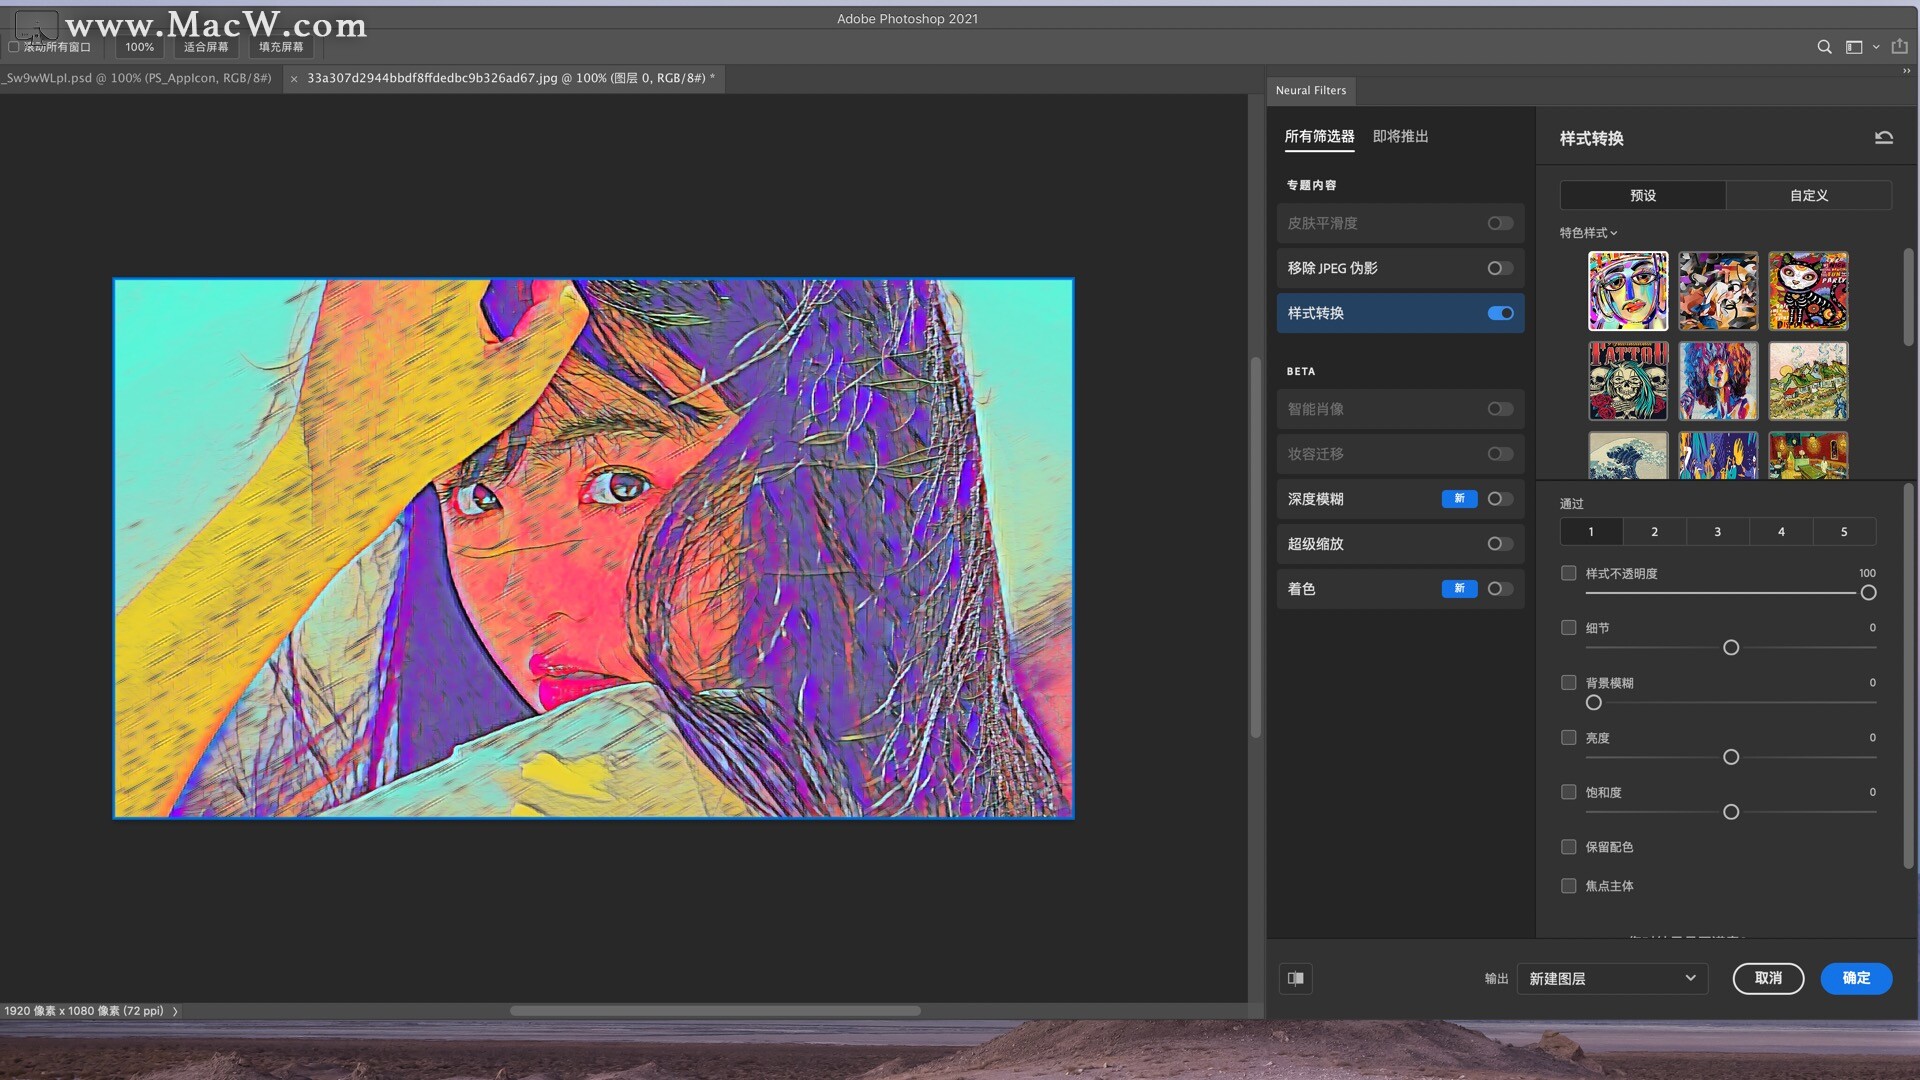Viewport: 1920px width, 1080px height.
Task: Check the 亮度 checkbox
Action: (1568, 738)
